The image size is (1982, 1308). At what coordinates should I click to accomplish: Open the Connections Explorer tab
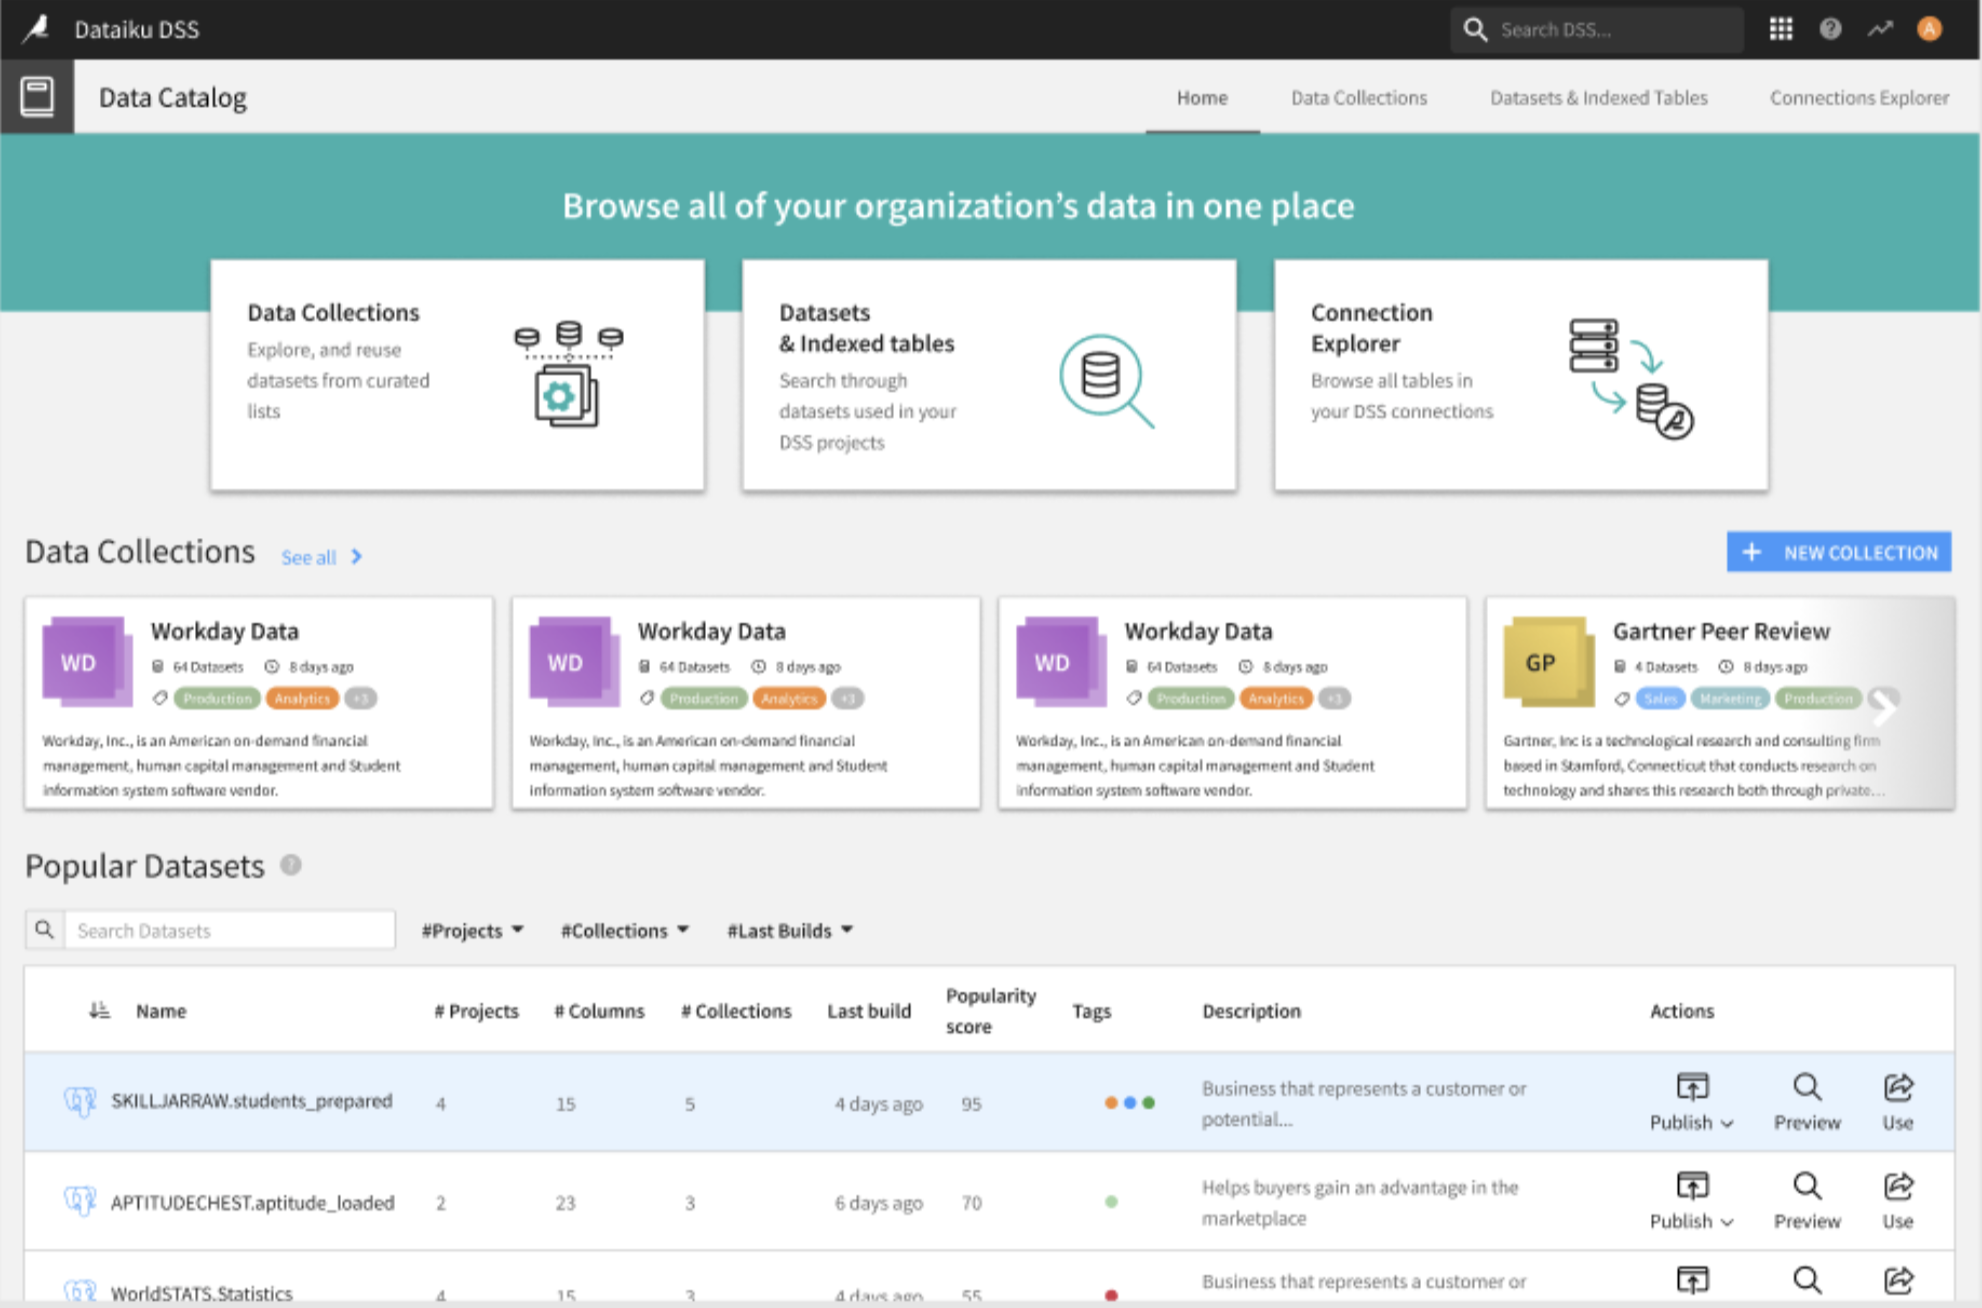coord(1859,97)
